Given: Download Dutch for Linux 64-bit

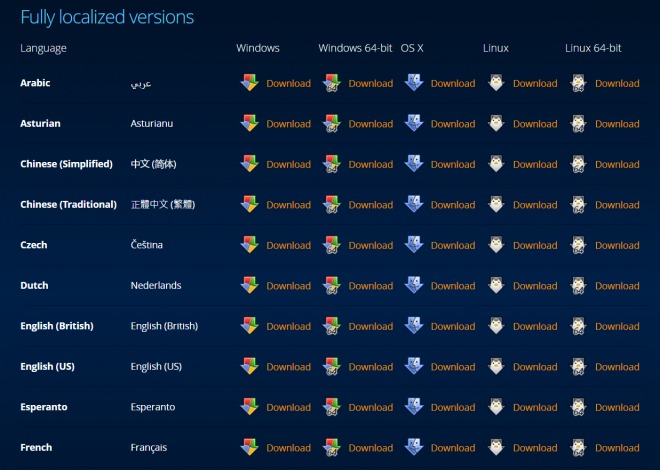Looking at the screenshot, I should coord(617,286).
